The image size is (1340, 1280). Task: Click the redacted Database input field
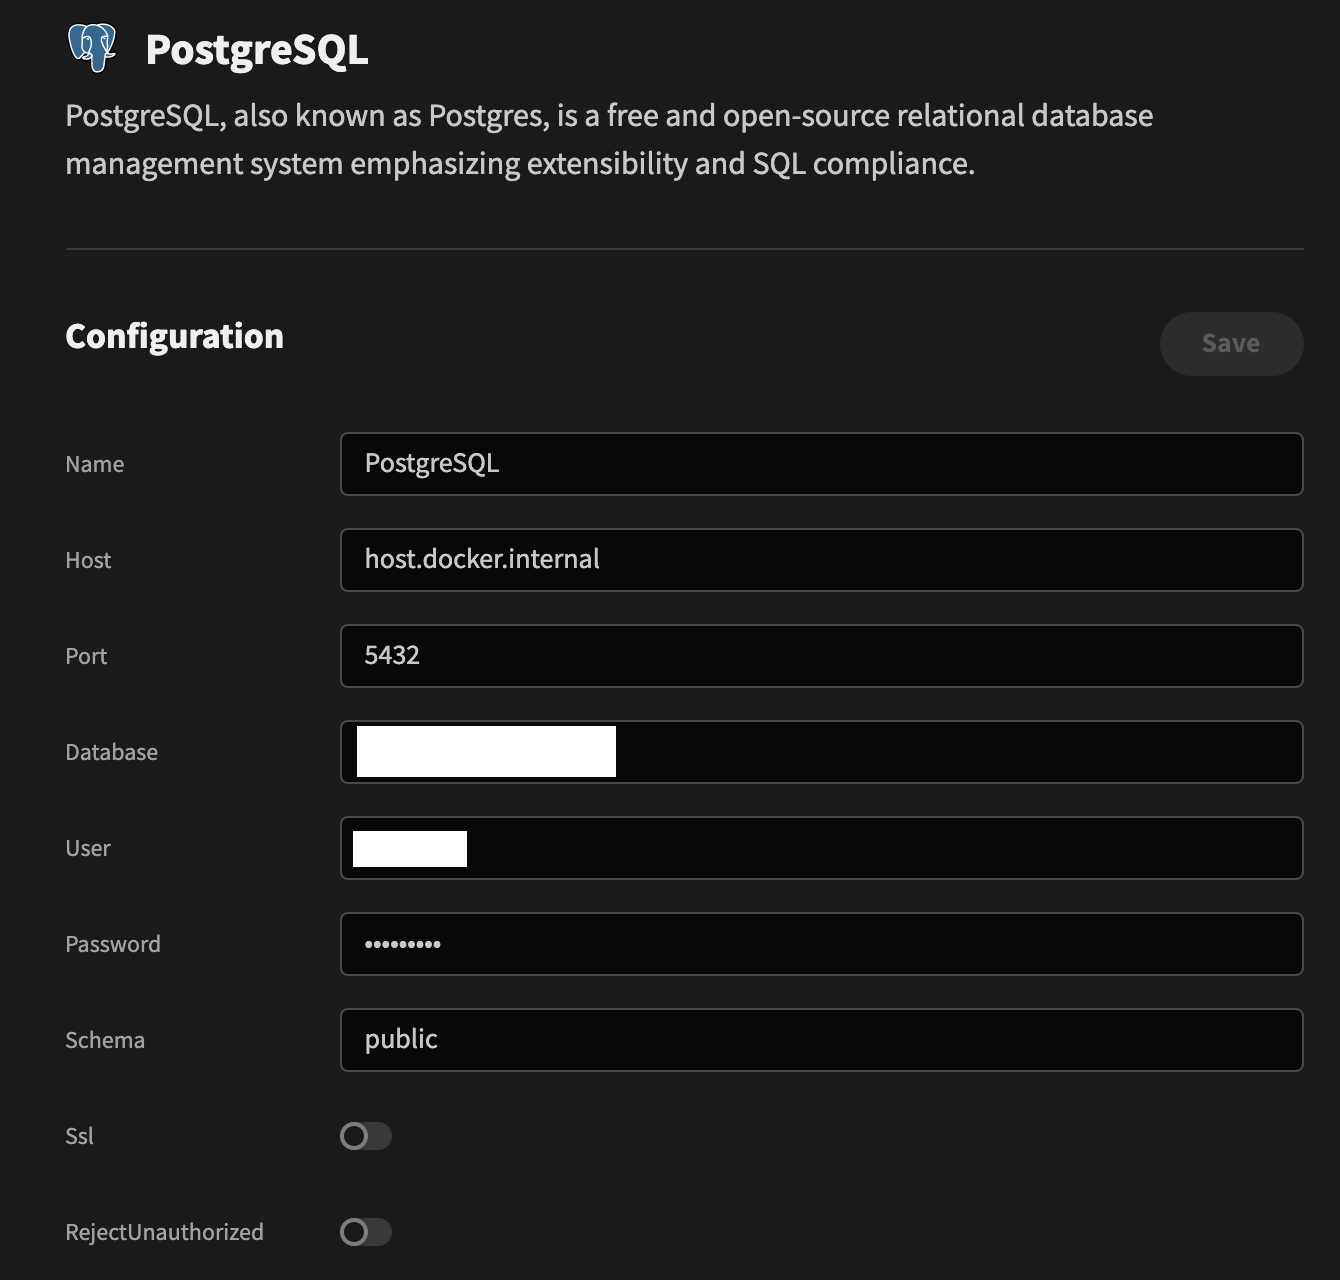tap(821, 752)
